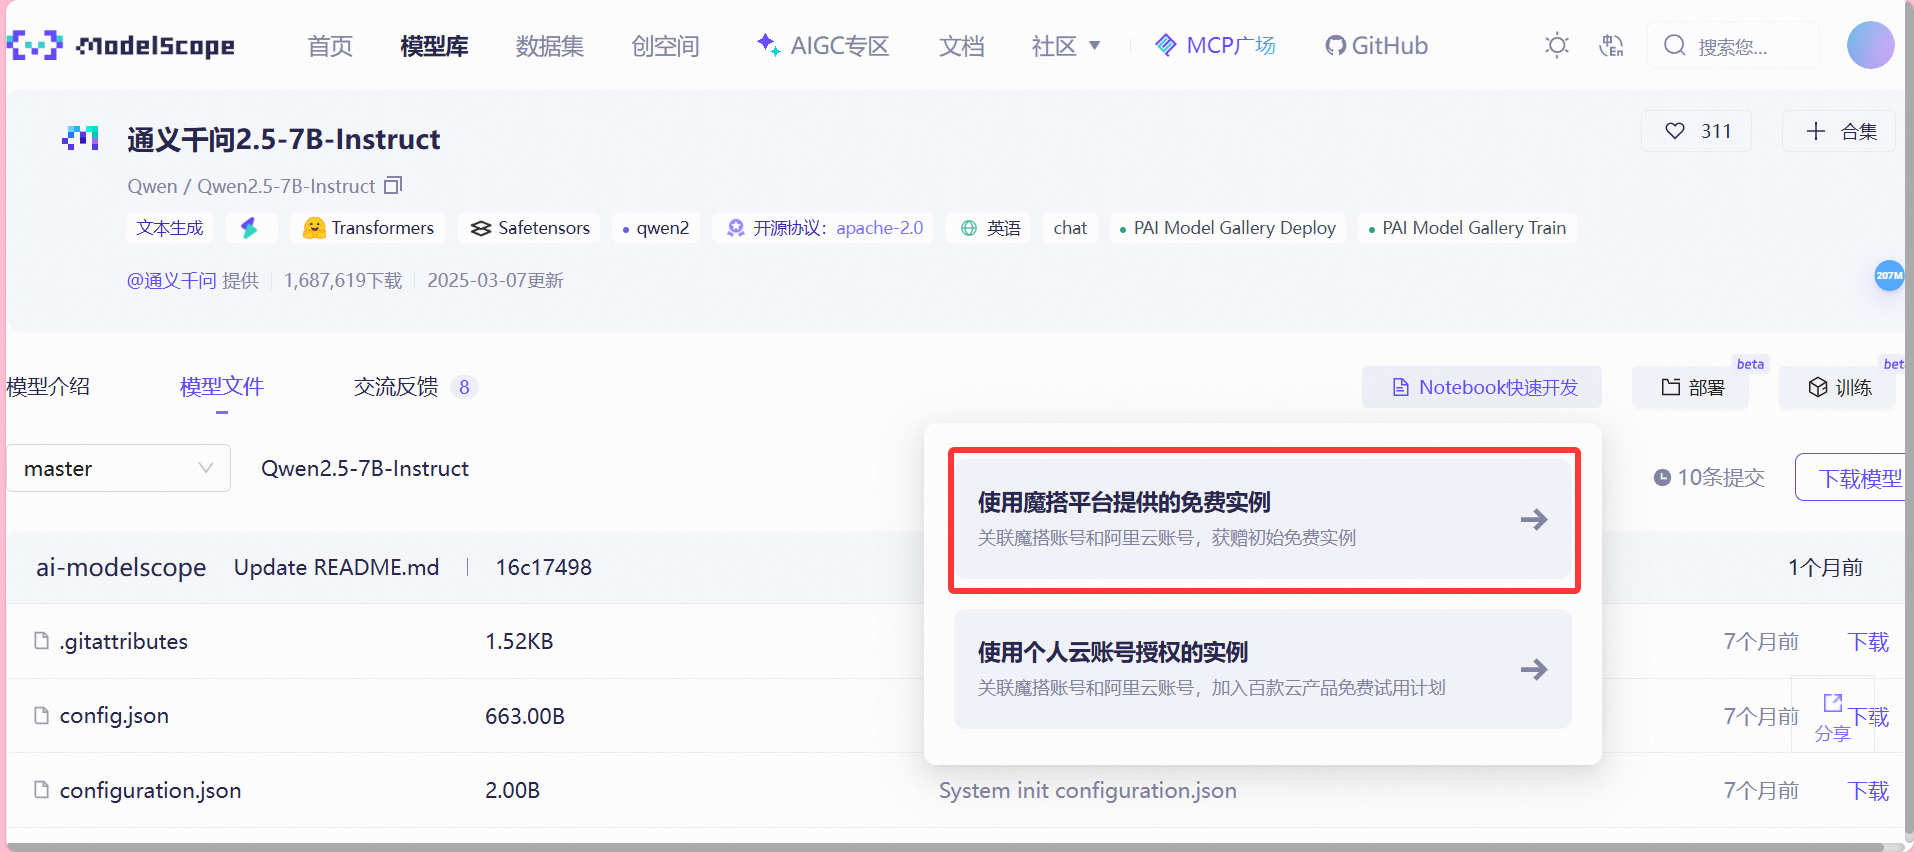This screenshot has height=852, width=1914.
Task: Go to 数据集 in the navigation
Action: pyautogui.click(x=550, y=46)
